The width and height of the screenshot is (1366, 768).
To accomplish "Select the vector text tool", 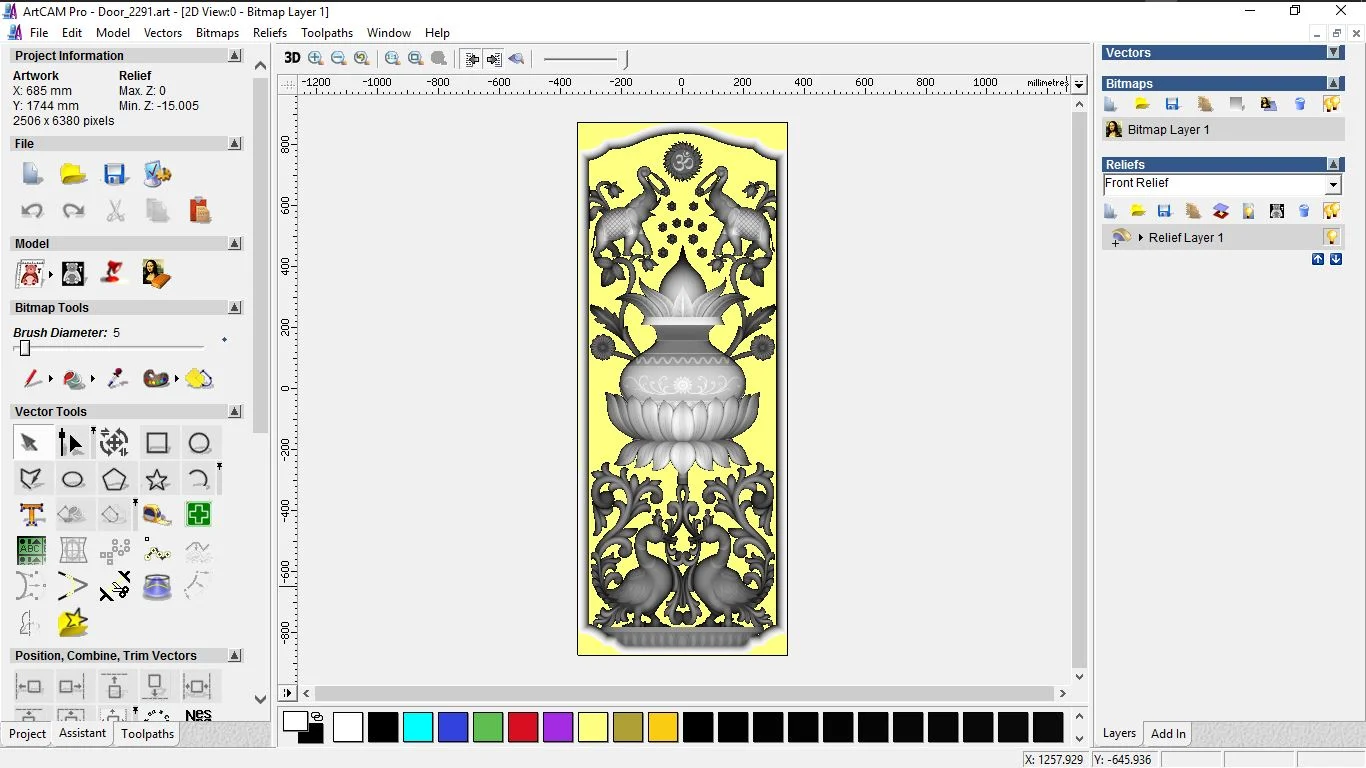I will coord(31,515).
